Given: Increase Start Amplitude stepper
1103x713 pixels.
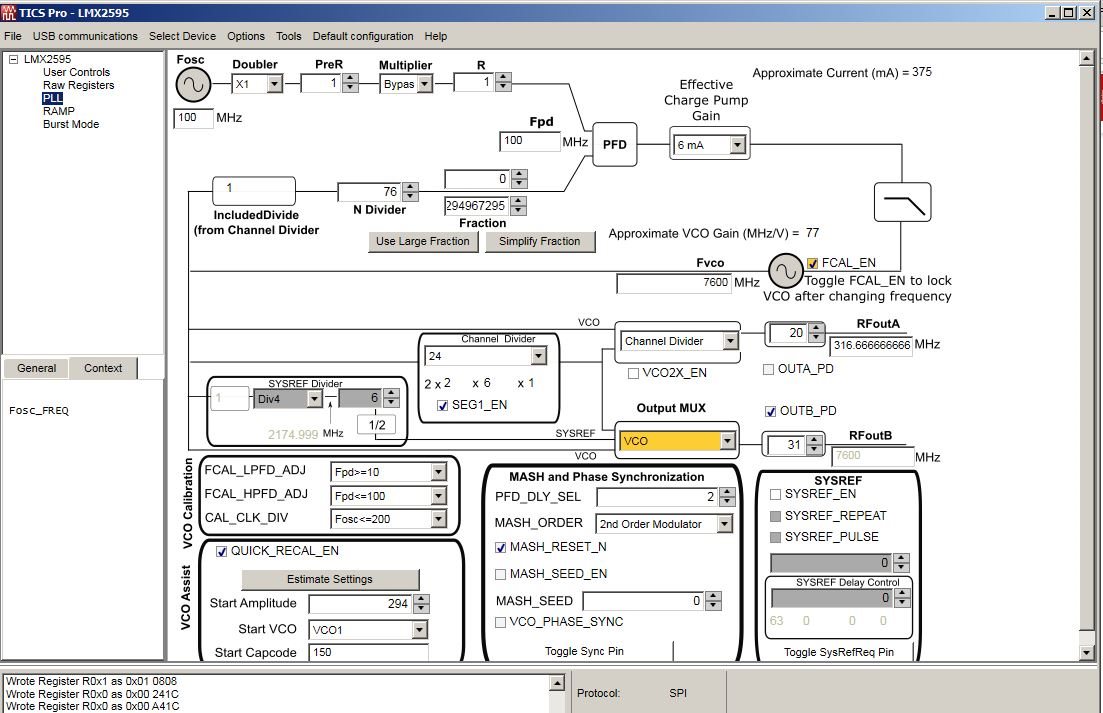Looking at the screenshot, I should tap(421, 599).
